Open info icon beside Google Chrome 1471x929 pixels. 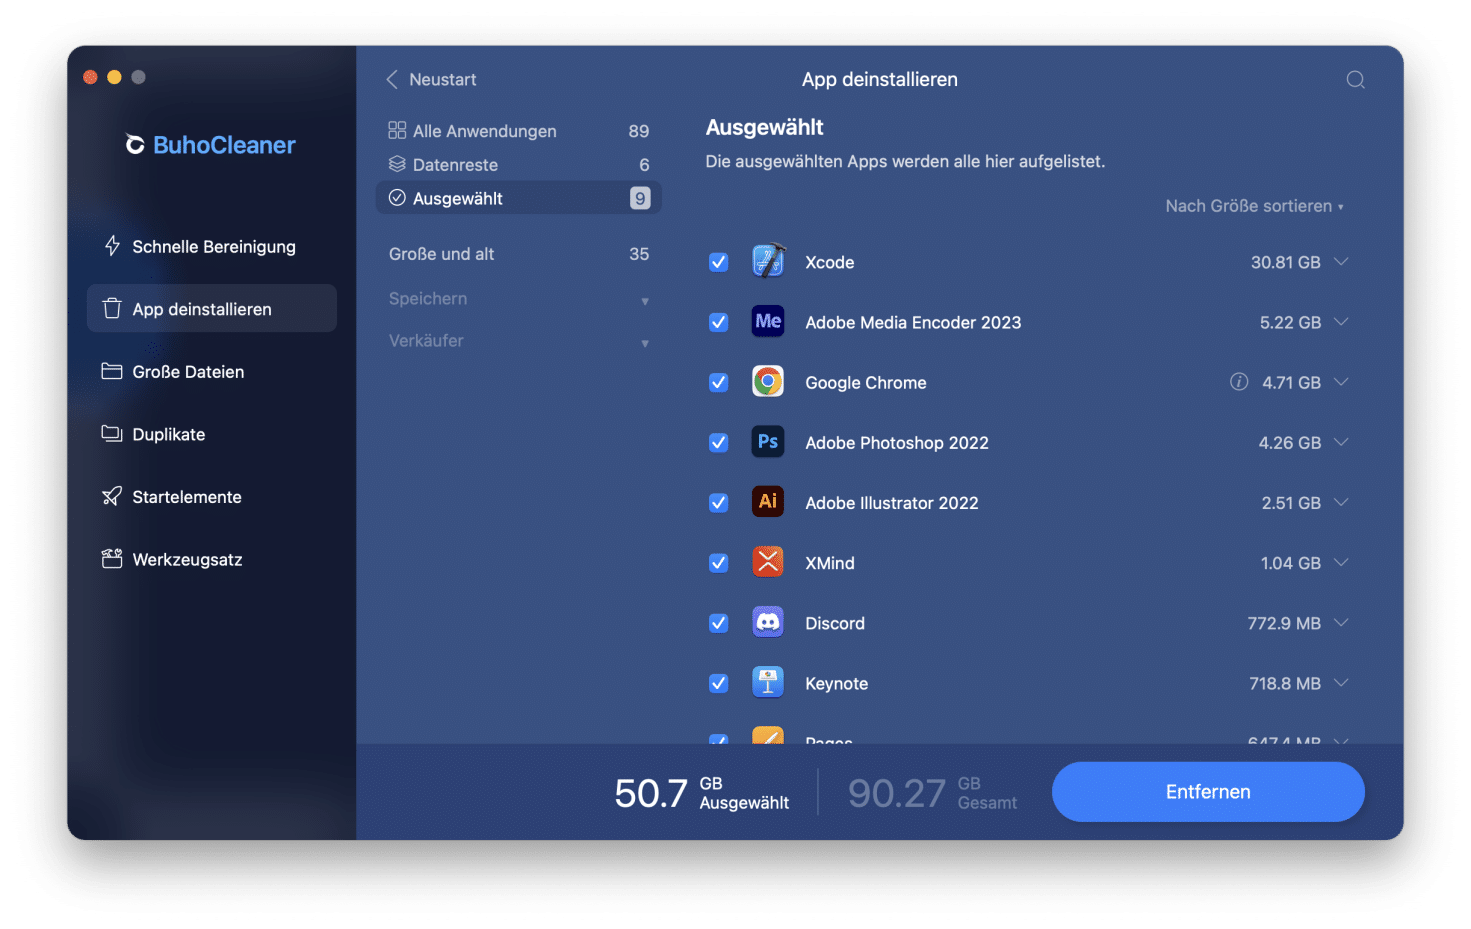coord(1239,382)
